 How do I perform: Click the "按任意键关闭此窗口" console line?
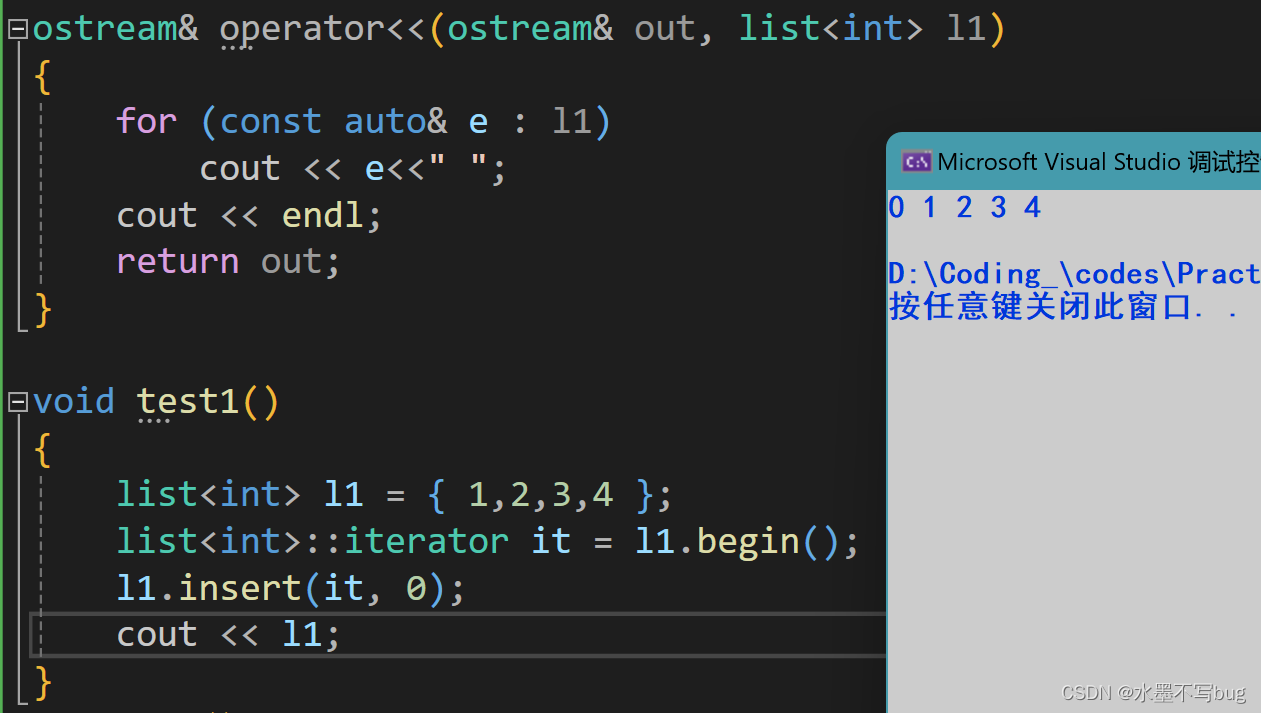point(1065,306)
